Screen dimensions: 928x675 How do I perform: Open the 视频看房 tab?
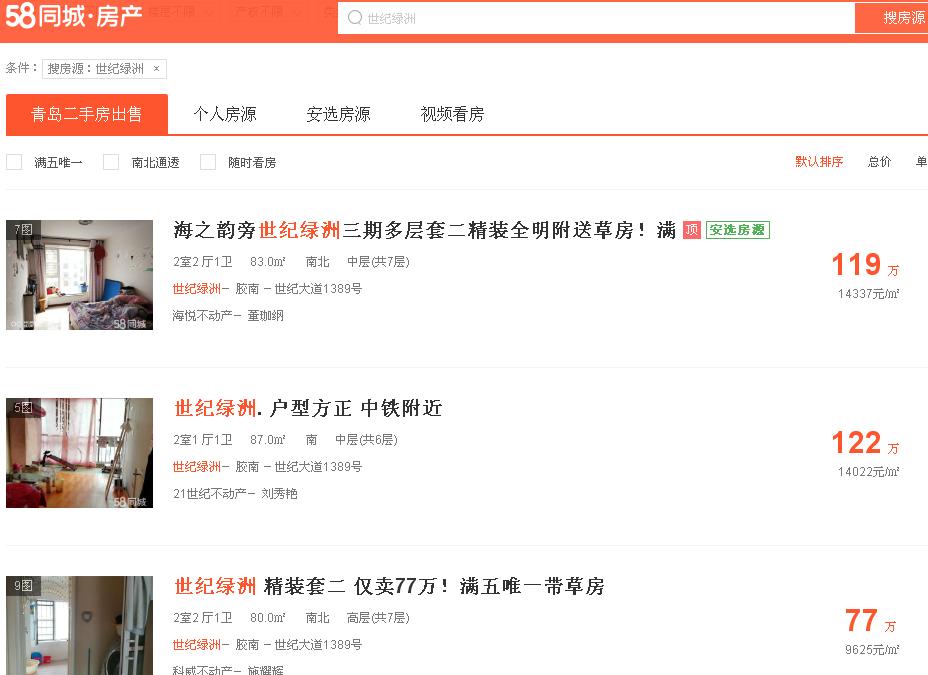click(x=450, y=114)
